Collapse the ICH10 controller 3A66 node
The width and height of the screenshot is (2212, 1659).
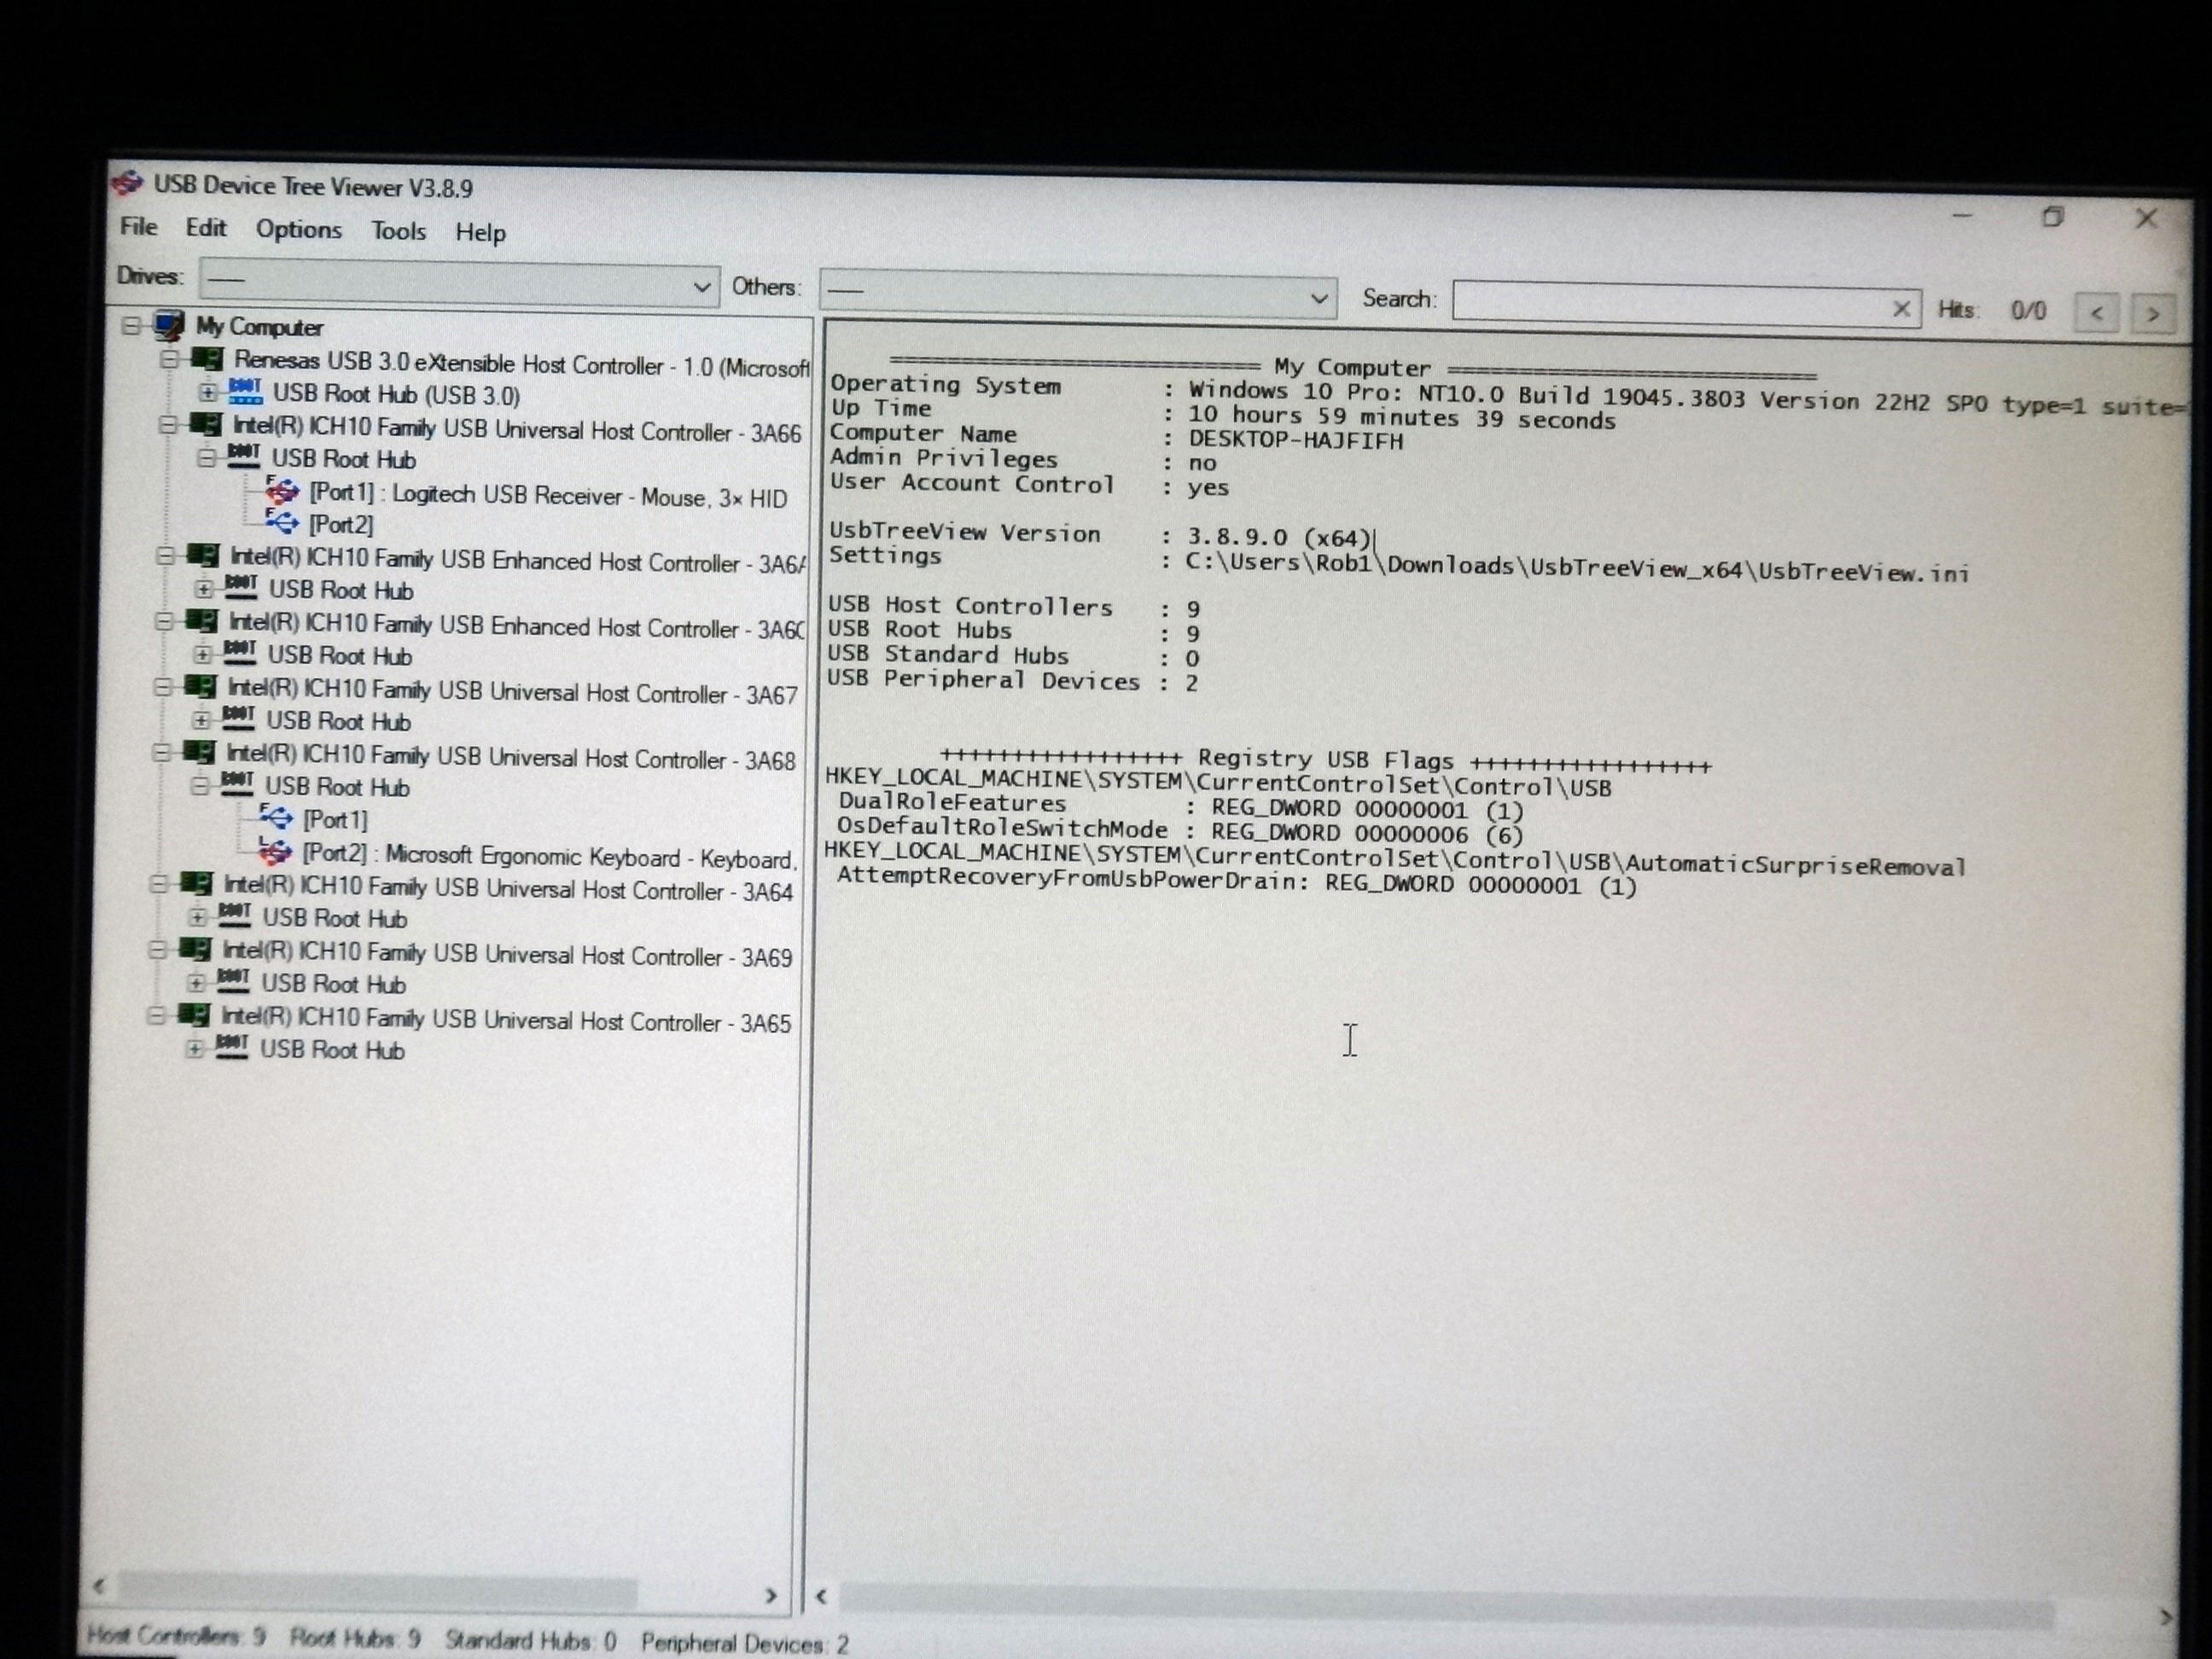168,425
